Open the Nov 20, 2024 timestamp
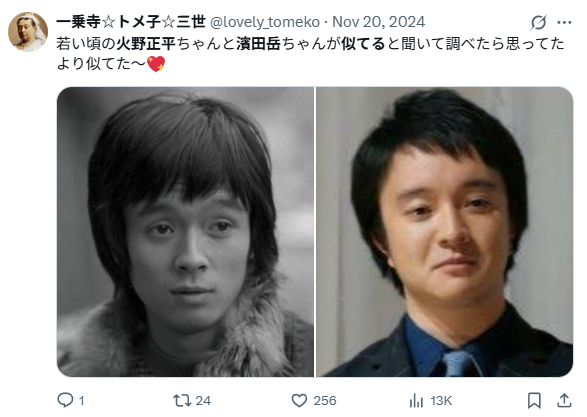 click(x=378, y=22)
